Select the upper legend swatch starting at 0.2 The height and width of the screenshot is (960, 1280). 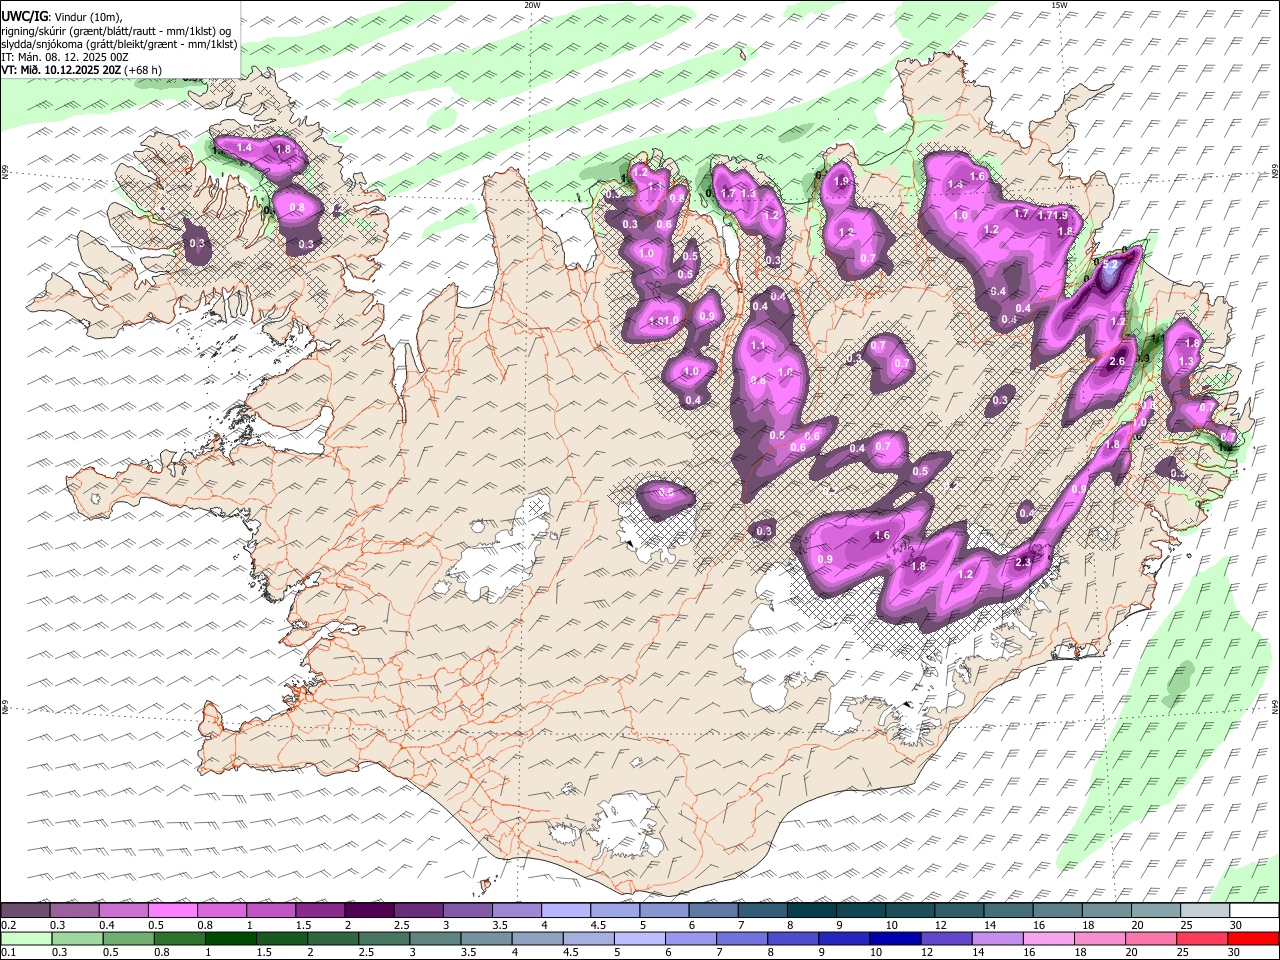(25, 911)
